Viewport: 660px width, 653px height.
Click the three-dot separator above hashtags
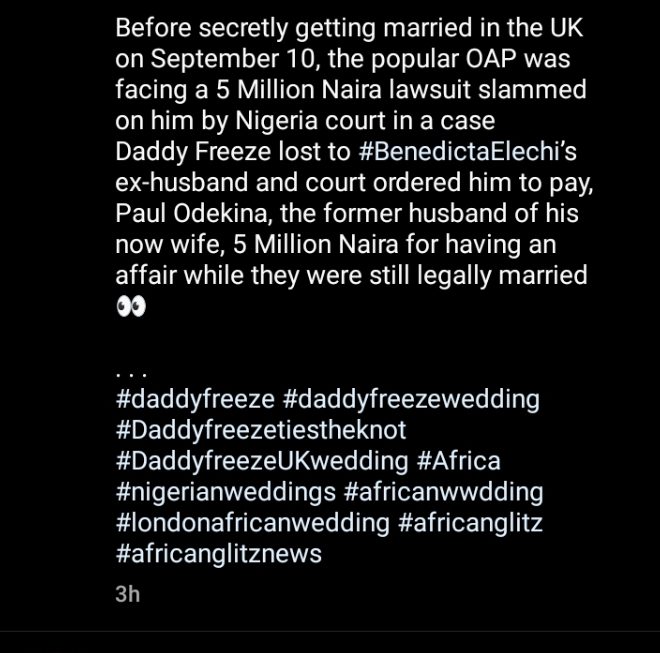pos(131,372)
